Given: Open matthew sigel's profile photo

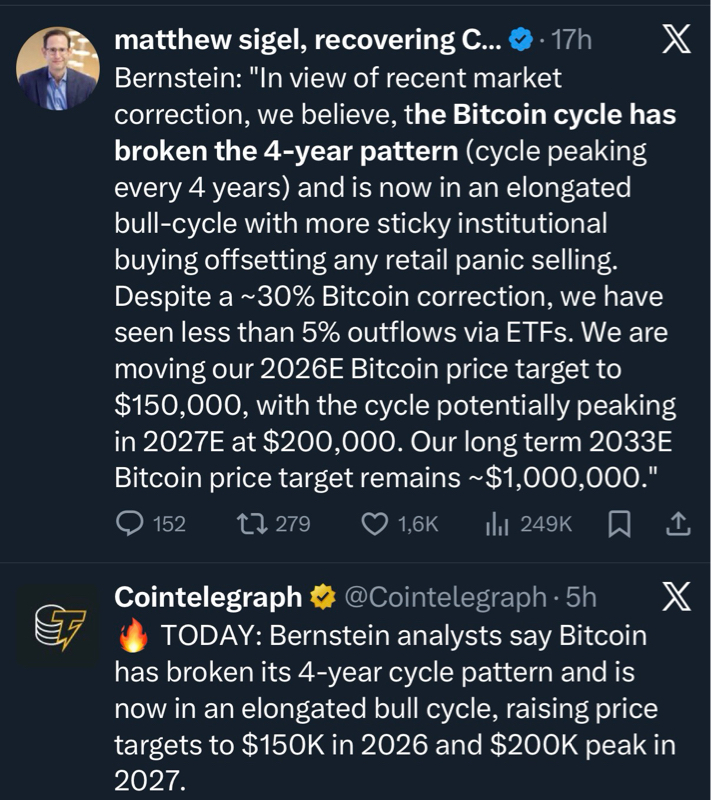Looking at the screenshot, I should [56, 66].
